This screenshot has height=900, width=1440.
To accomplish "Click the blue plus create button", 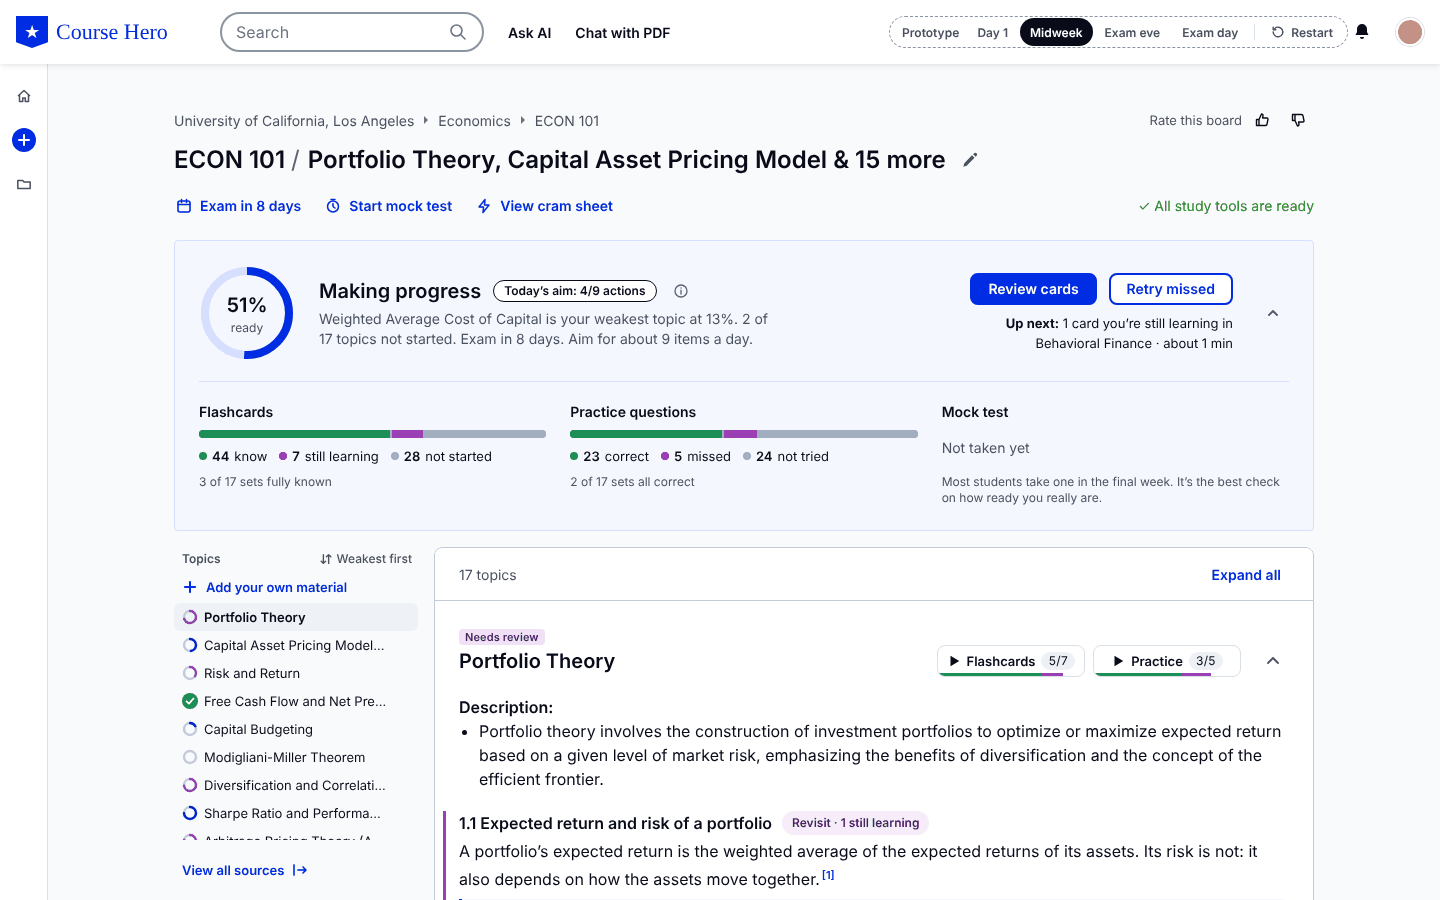I will tap(24, 140).
